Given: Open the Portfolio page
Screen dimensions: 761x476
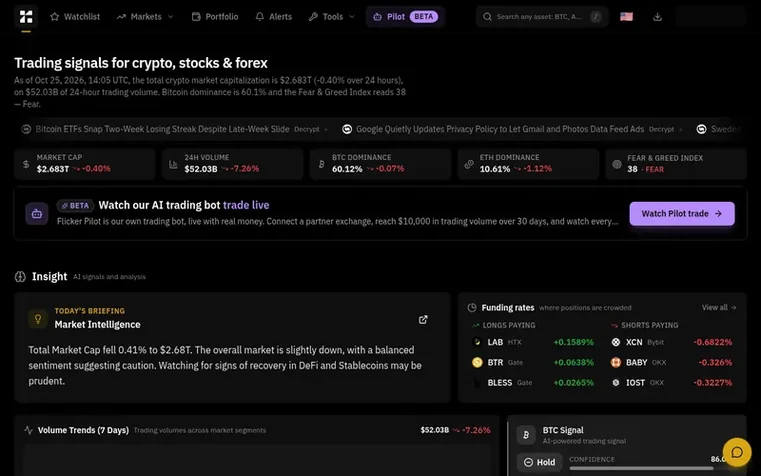Looking at the screenshot, I should click(215, 17).
